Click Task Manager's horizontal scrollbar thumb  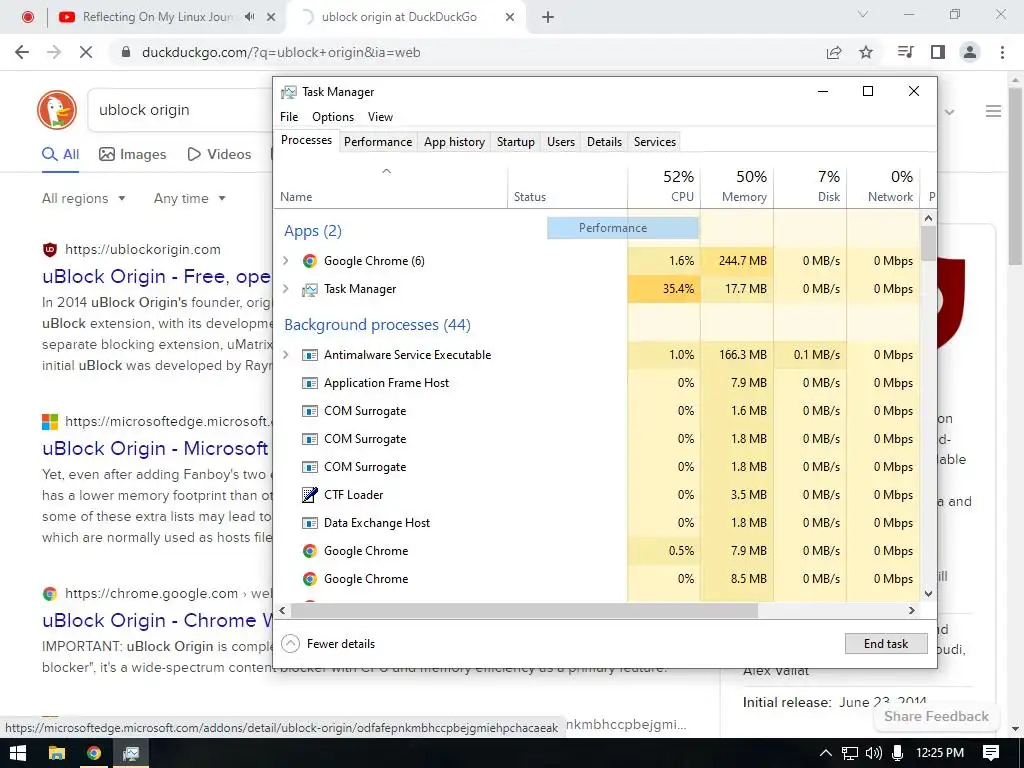524,611
